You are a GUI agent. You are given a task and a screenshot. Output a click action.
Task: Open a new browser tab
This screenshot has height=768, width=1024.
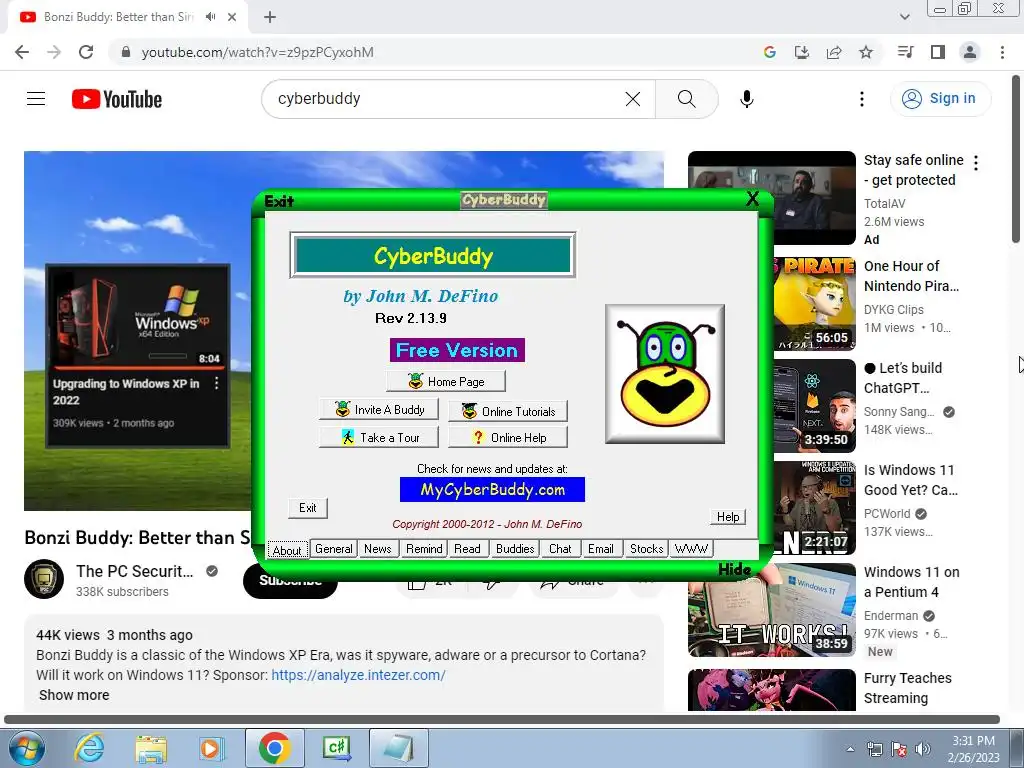click(270, 17)
